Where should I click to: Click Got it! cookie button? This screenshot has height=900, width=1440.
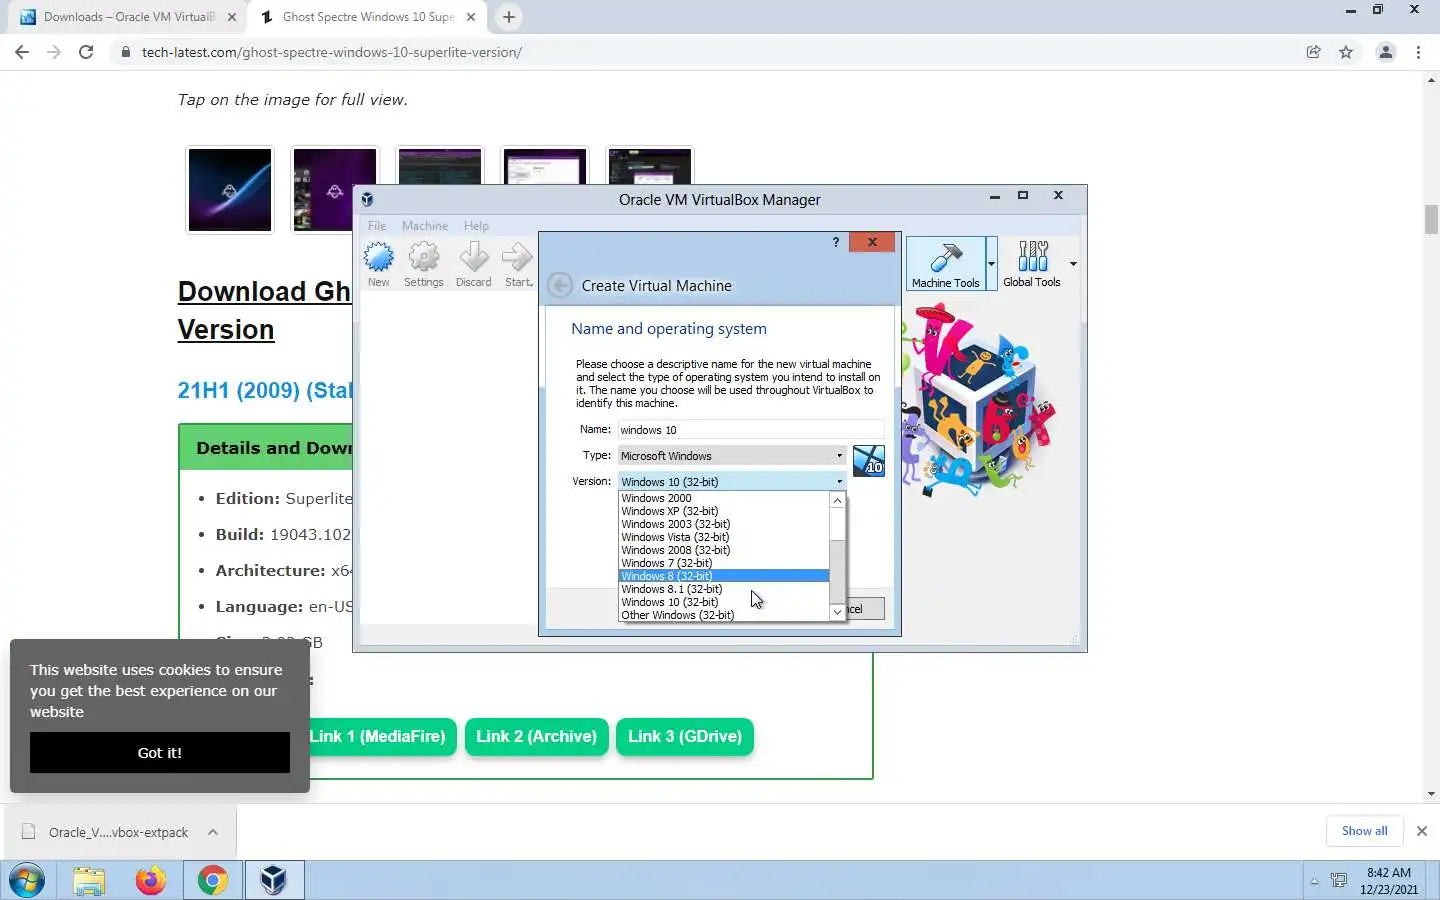160,753
